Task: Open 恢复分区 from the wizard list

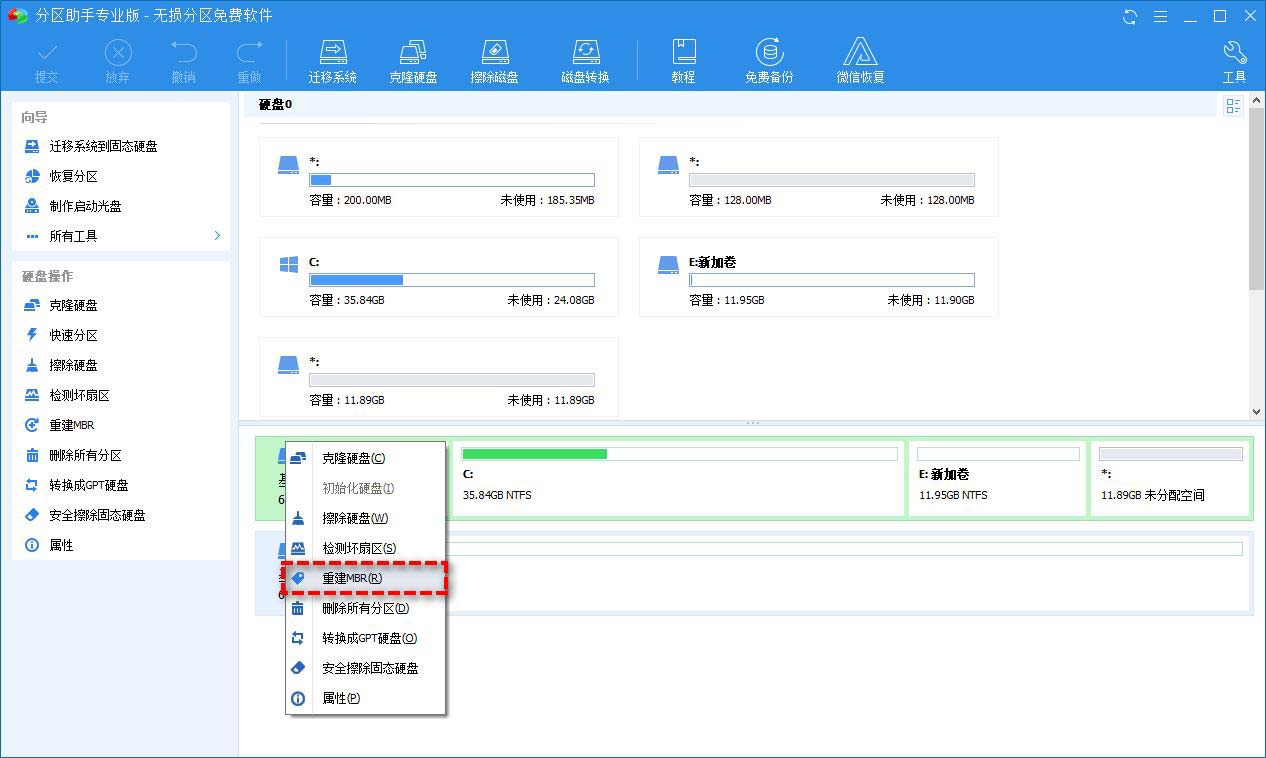Action: (x=73, y=176)
